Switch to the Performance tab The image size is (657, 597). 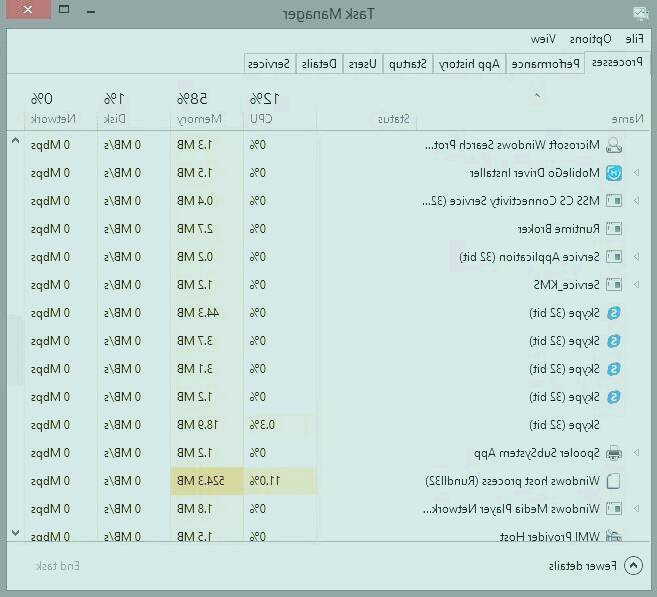(x=547, y=64)
